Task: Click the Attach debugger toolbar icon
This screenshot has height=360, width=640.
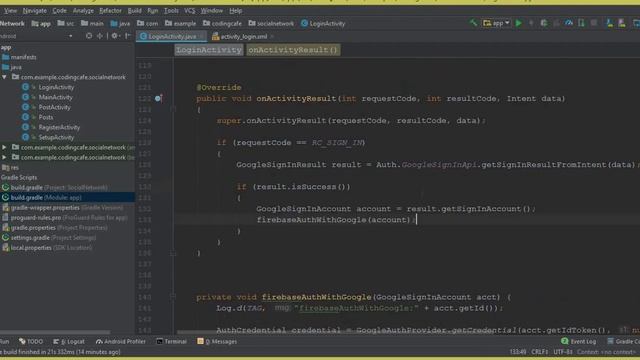Action: 581,23
